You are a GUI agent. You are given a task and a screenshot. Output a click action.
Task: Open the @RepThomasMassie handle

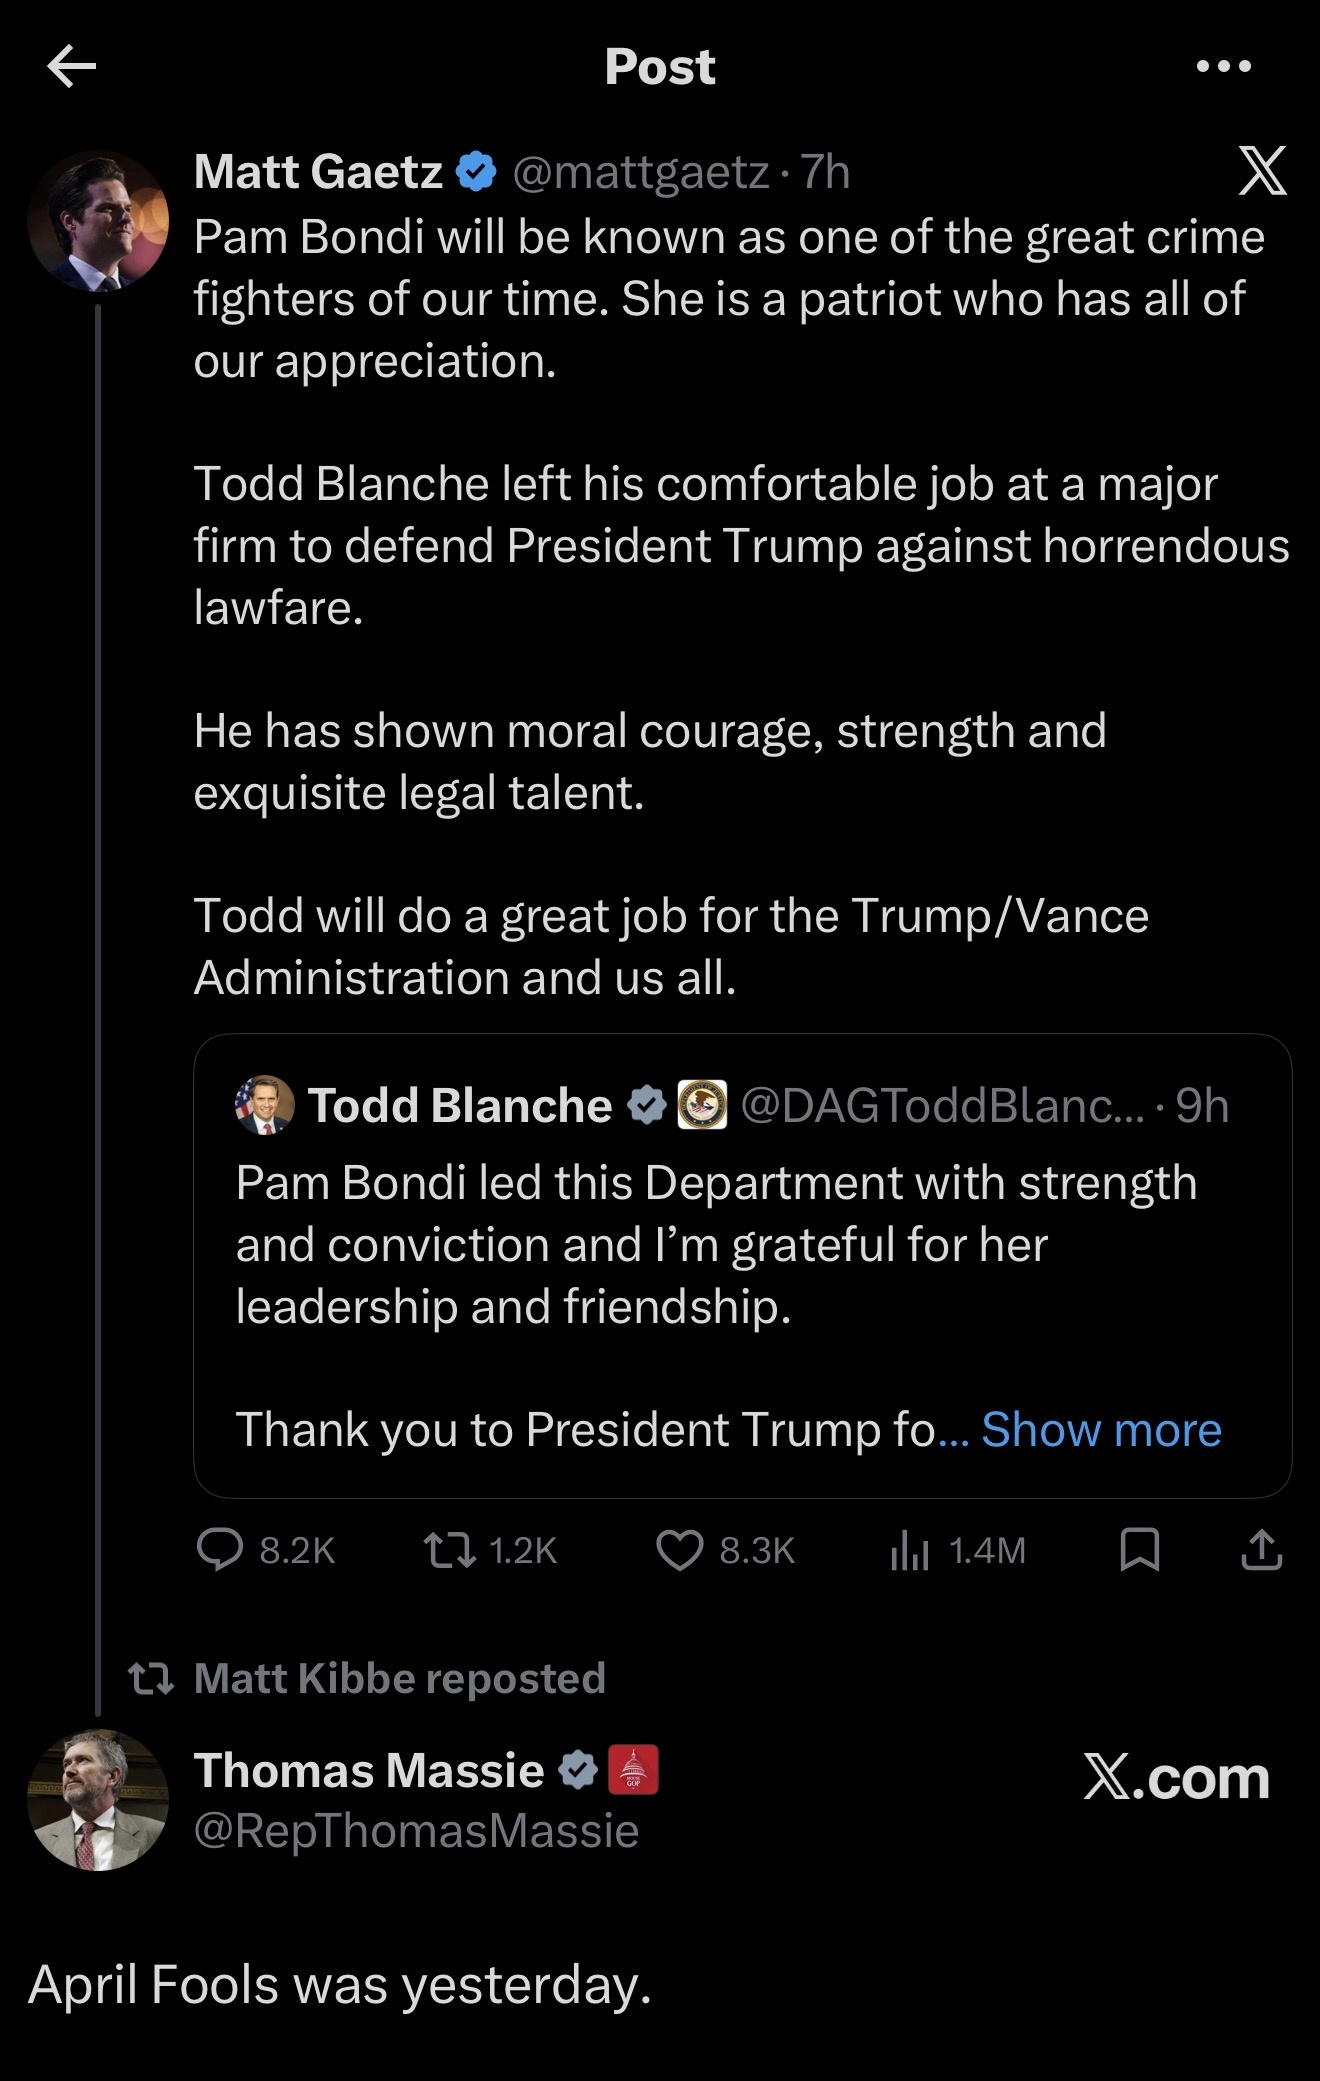(x=416, y=1831)
